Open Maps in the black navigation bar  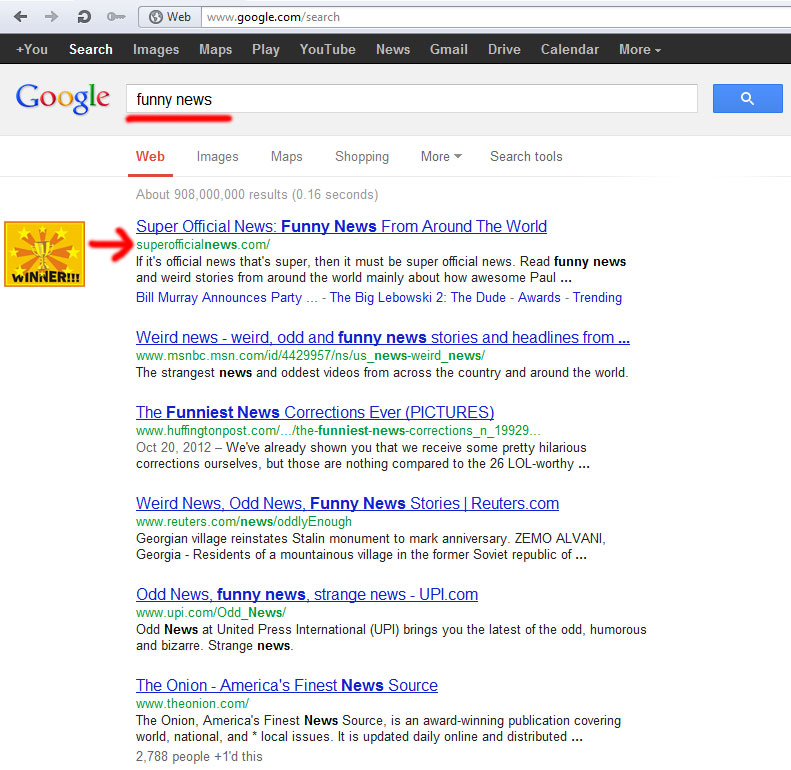tap(215, 49)
